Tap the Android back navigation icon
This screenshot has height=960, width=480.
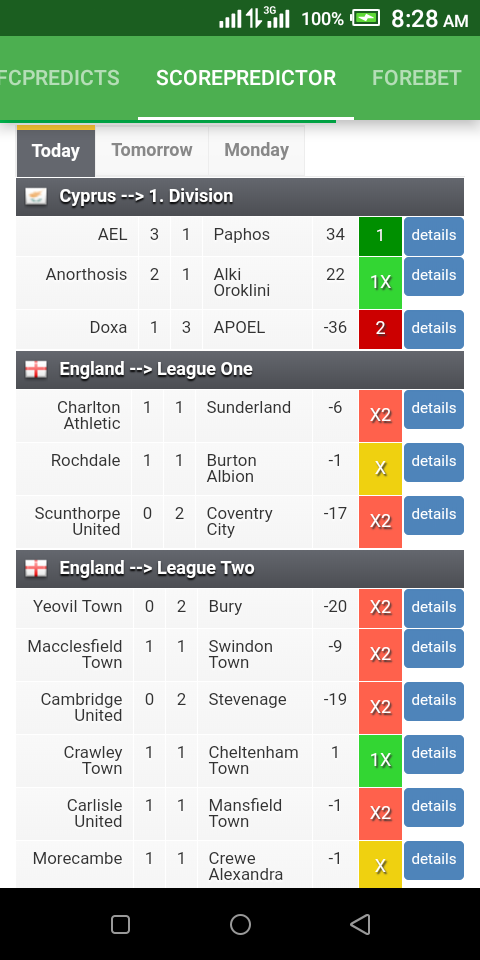tap(361, 924)
